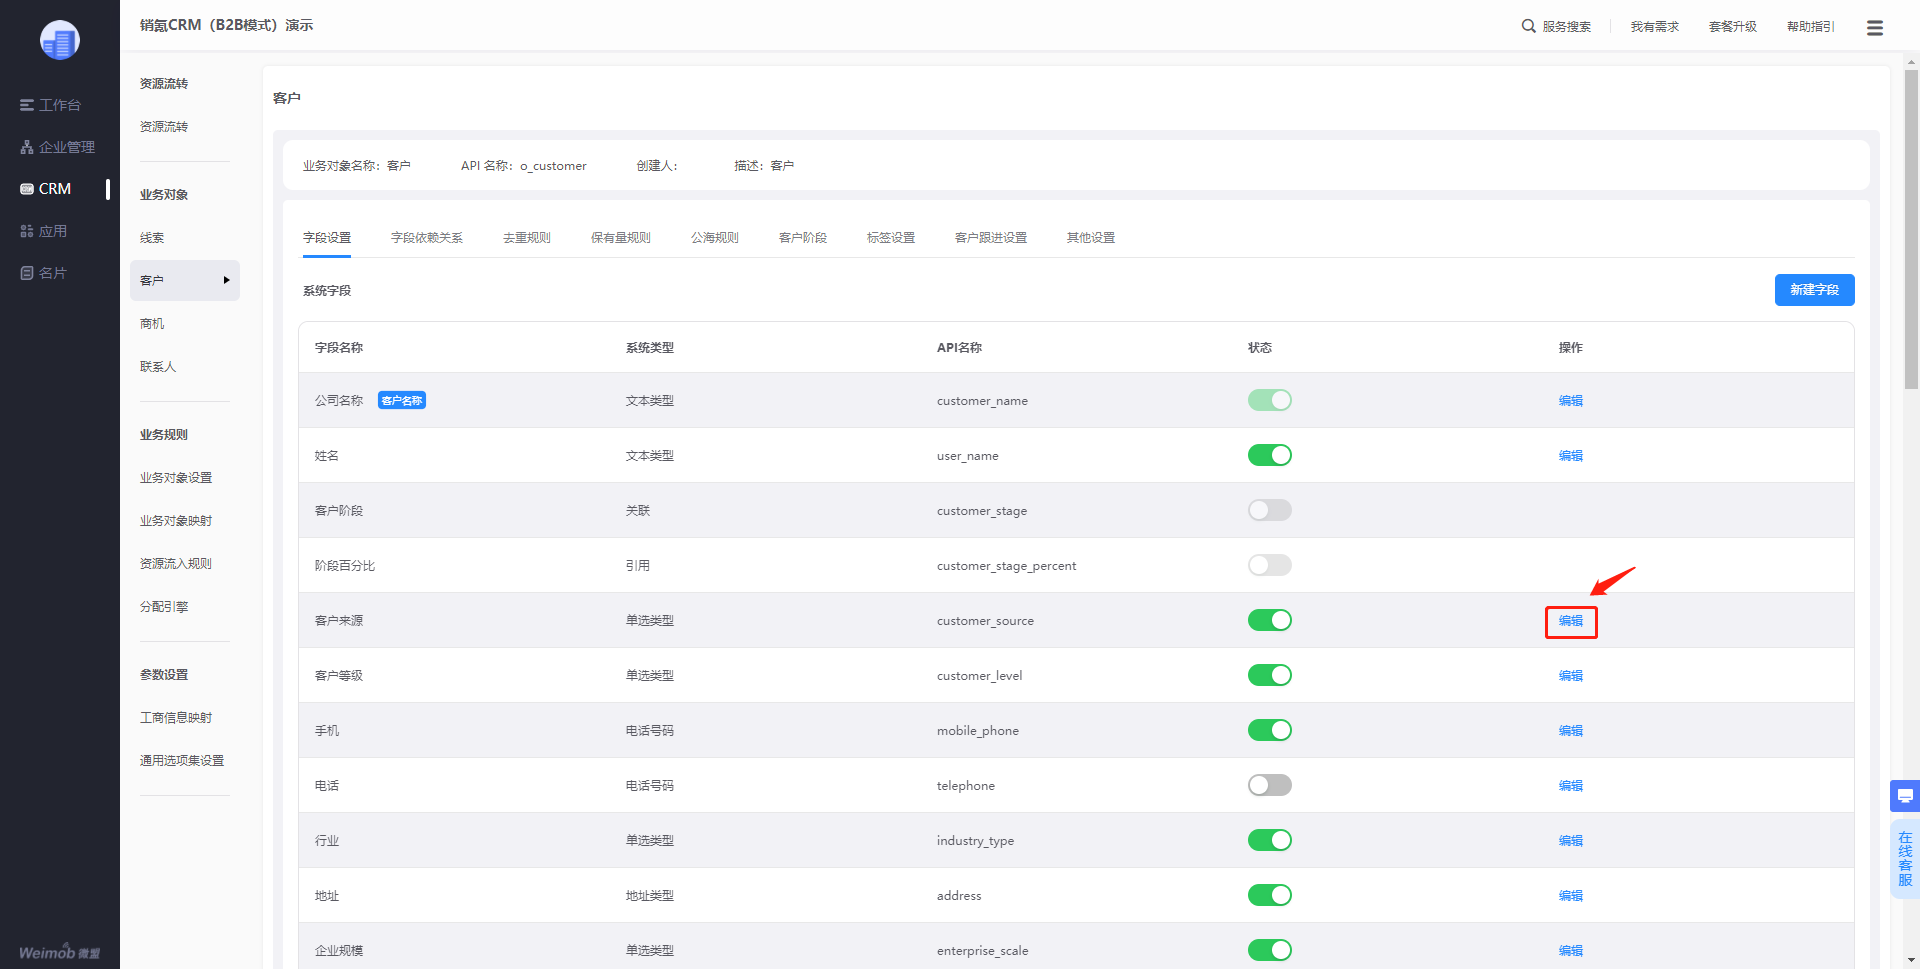Screen dimensions: 1920x969
Task: Switch to 客户阶段 tab
Action: [x=803, y=238]
